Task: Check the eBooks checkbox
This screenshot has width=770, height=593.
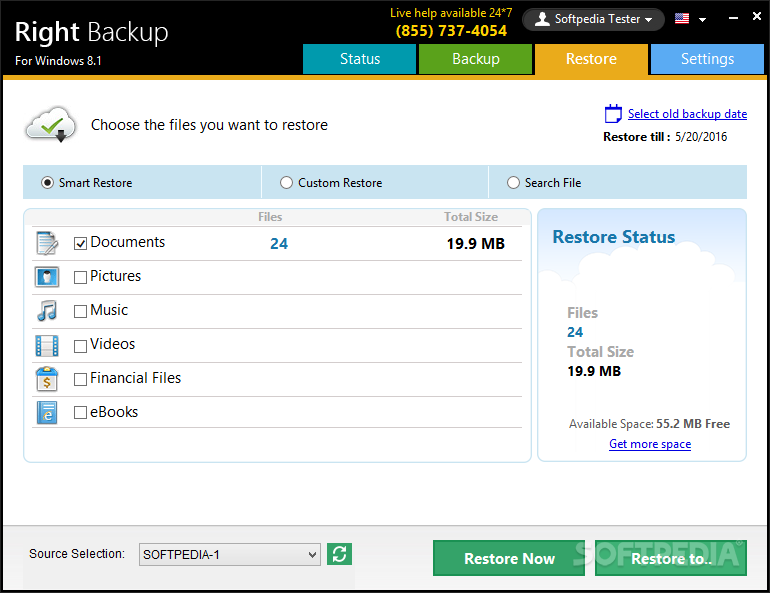Action: [x=80, y=413]
